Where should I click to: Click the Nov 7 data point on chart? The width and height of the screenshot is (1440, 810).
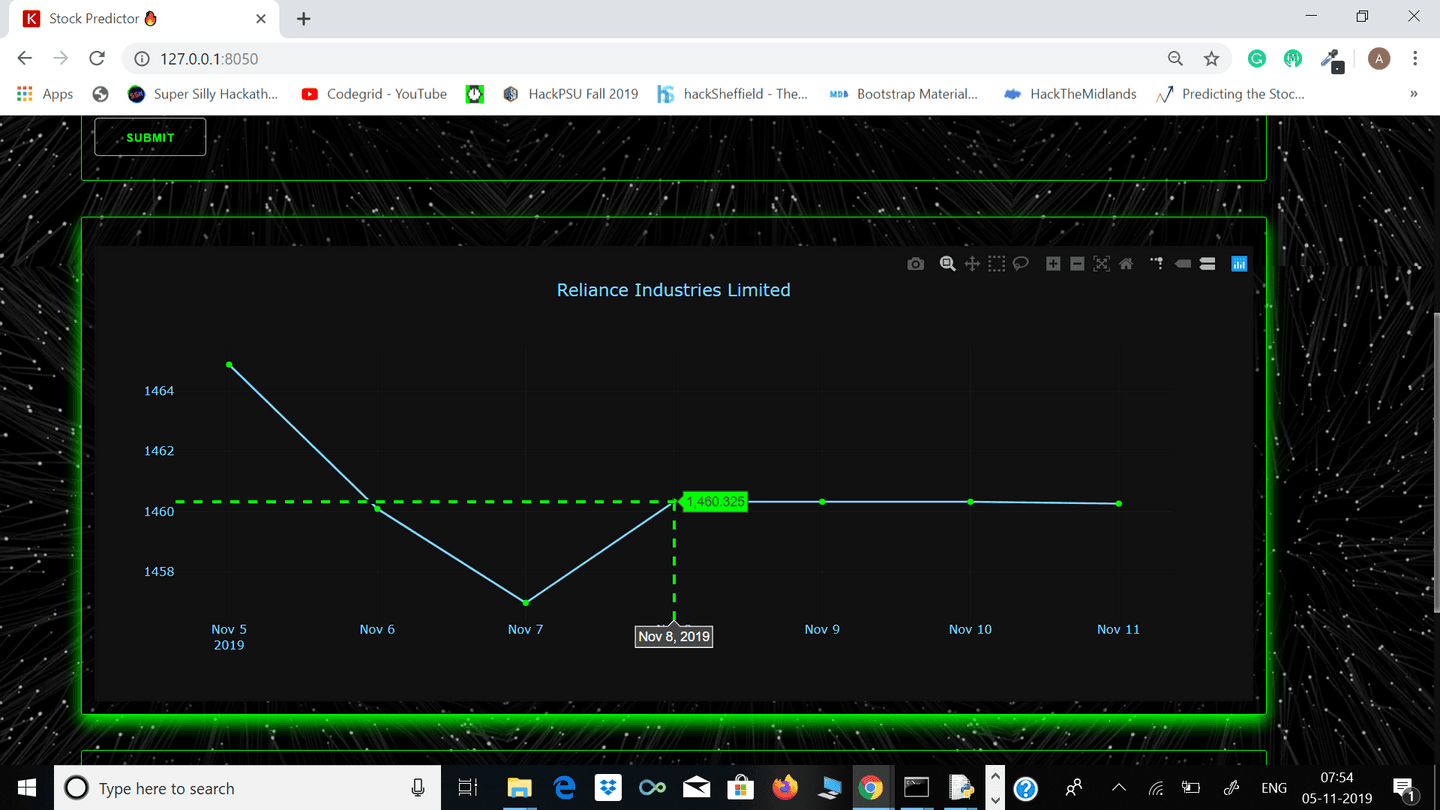pyautogui.click(x=526, y=602)
